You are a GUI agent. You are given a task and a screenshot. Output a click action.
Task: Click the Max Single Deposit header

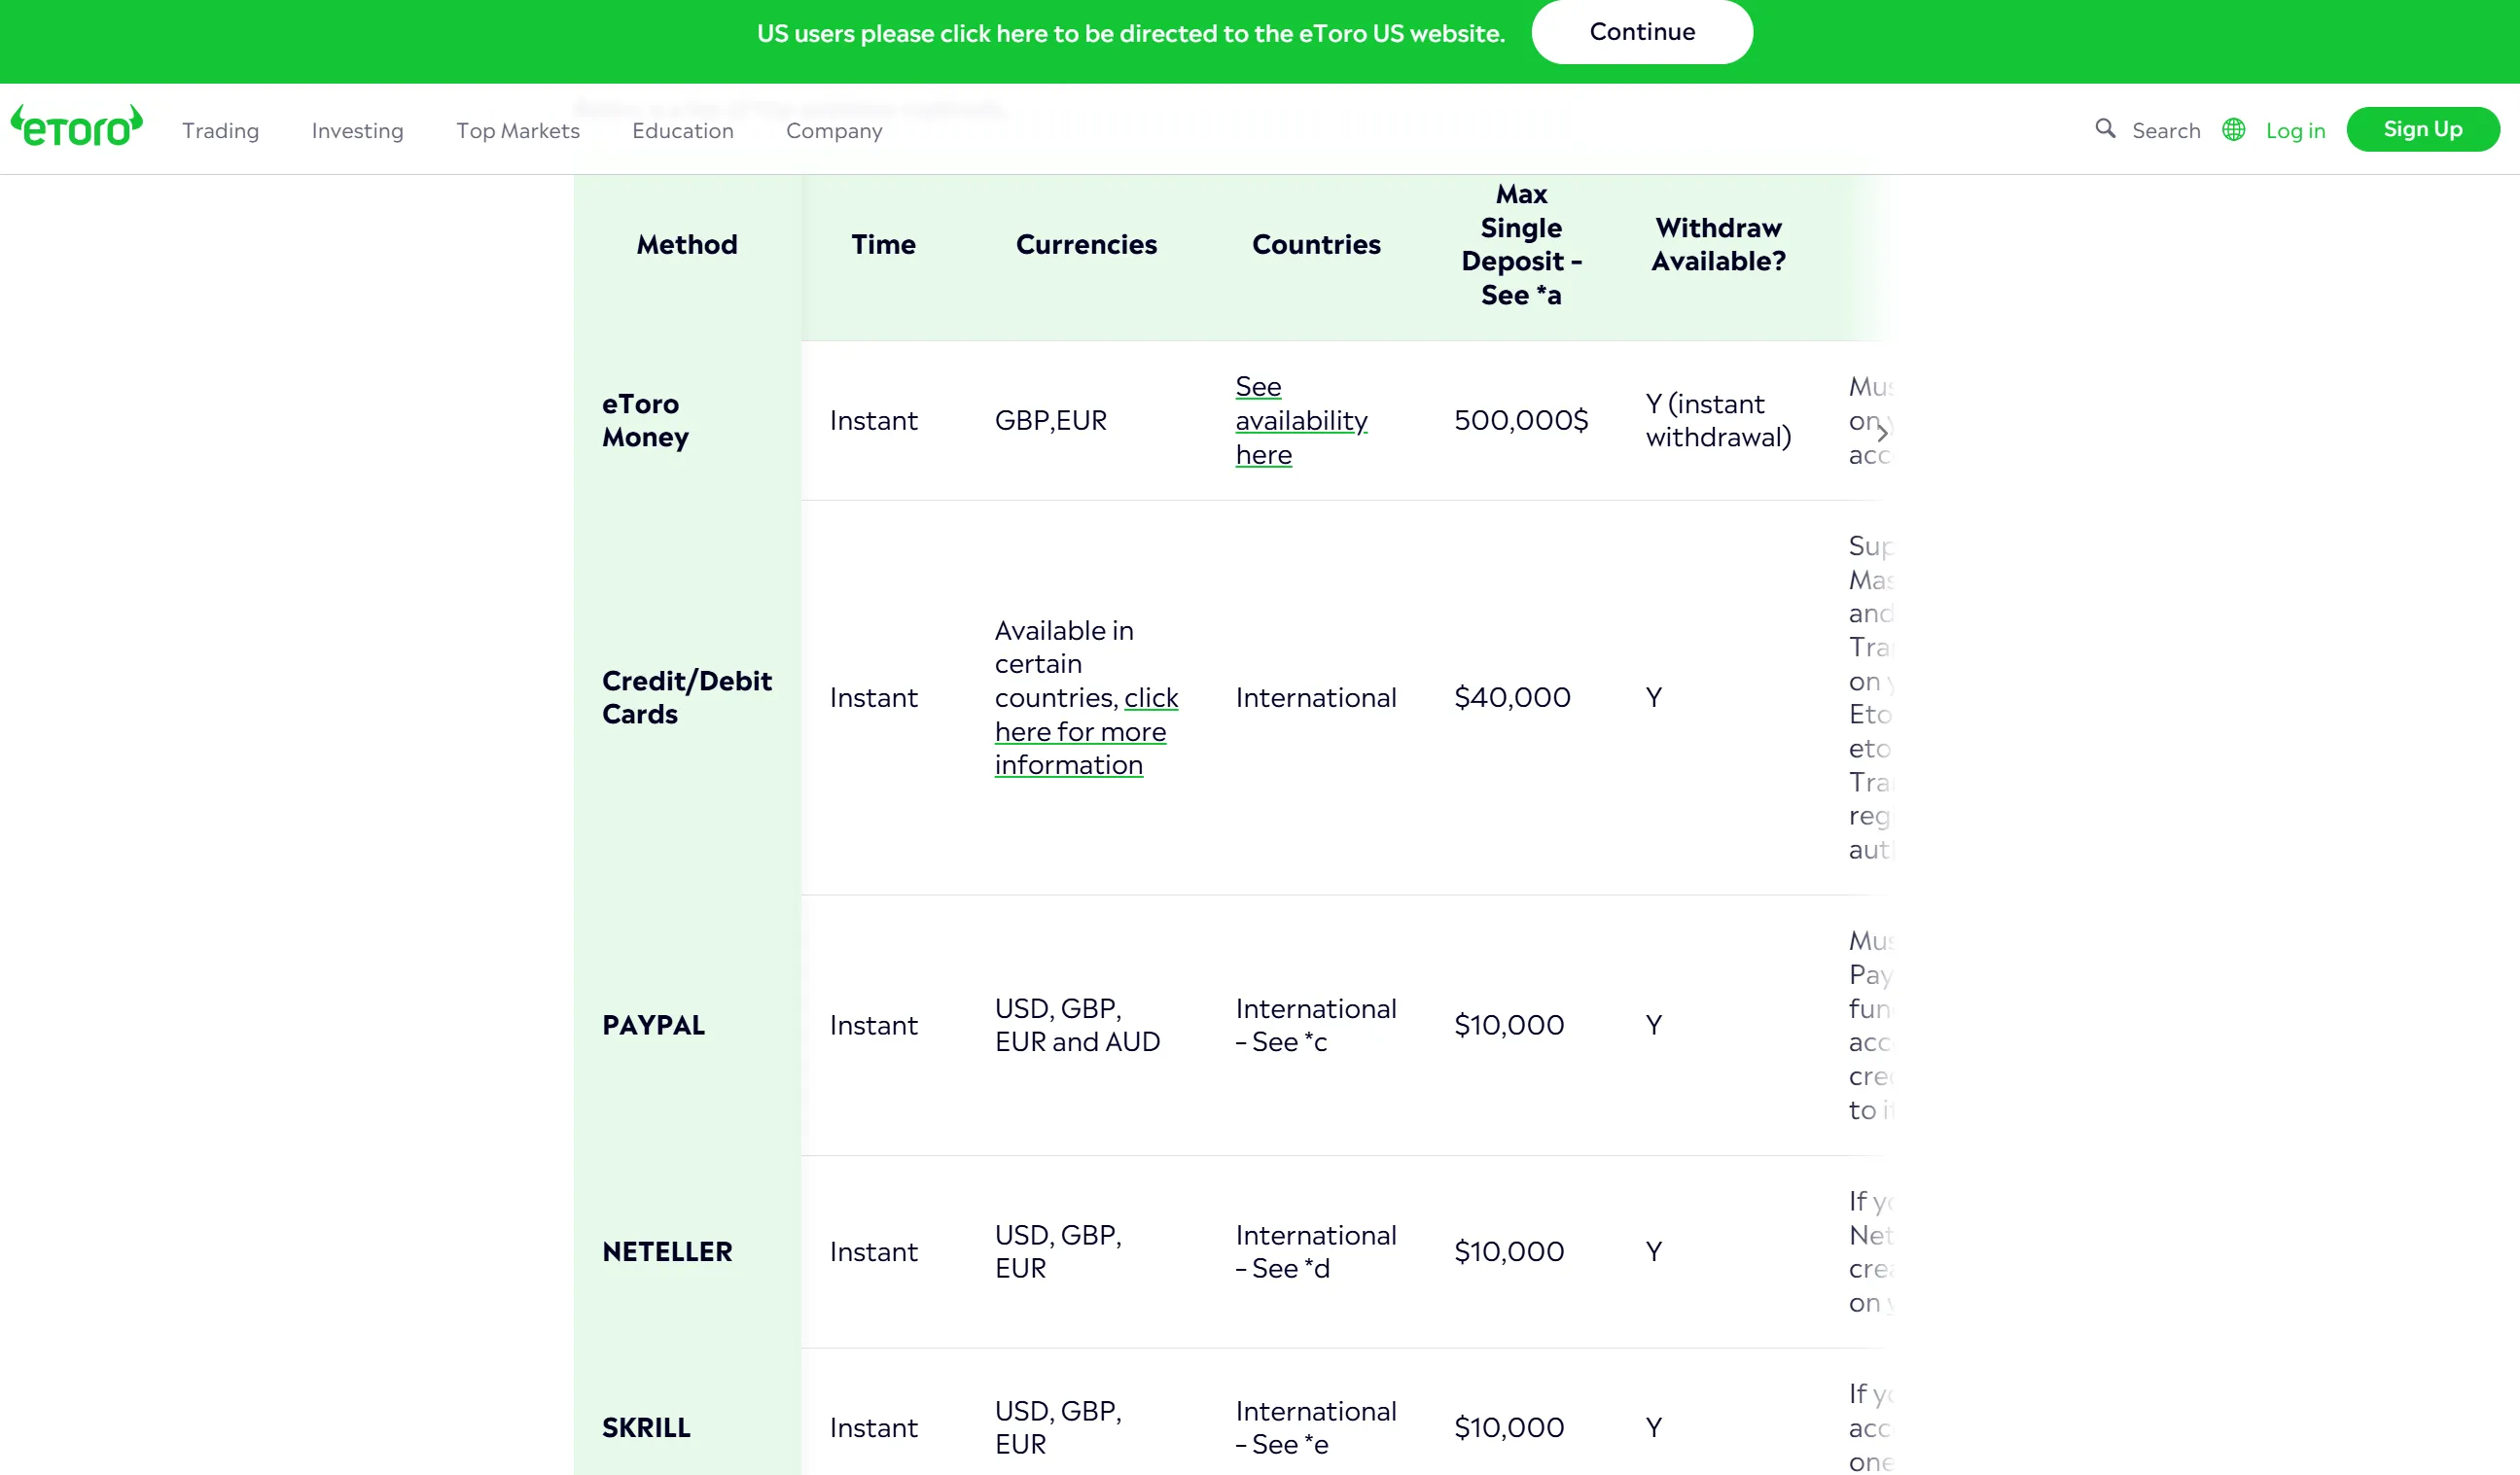tap(1521, 244)
